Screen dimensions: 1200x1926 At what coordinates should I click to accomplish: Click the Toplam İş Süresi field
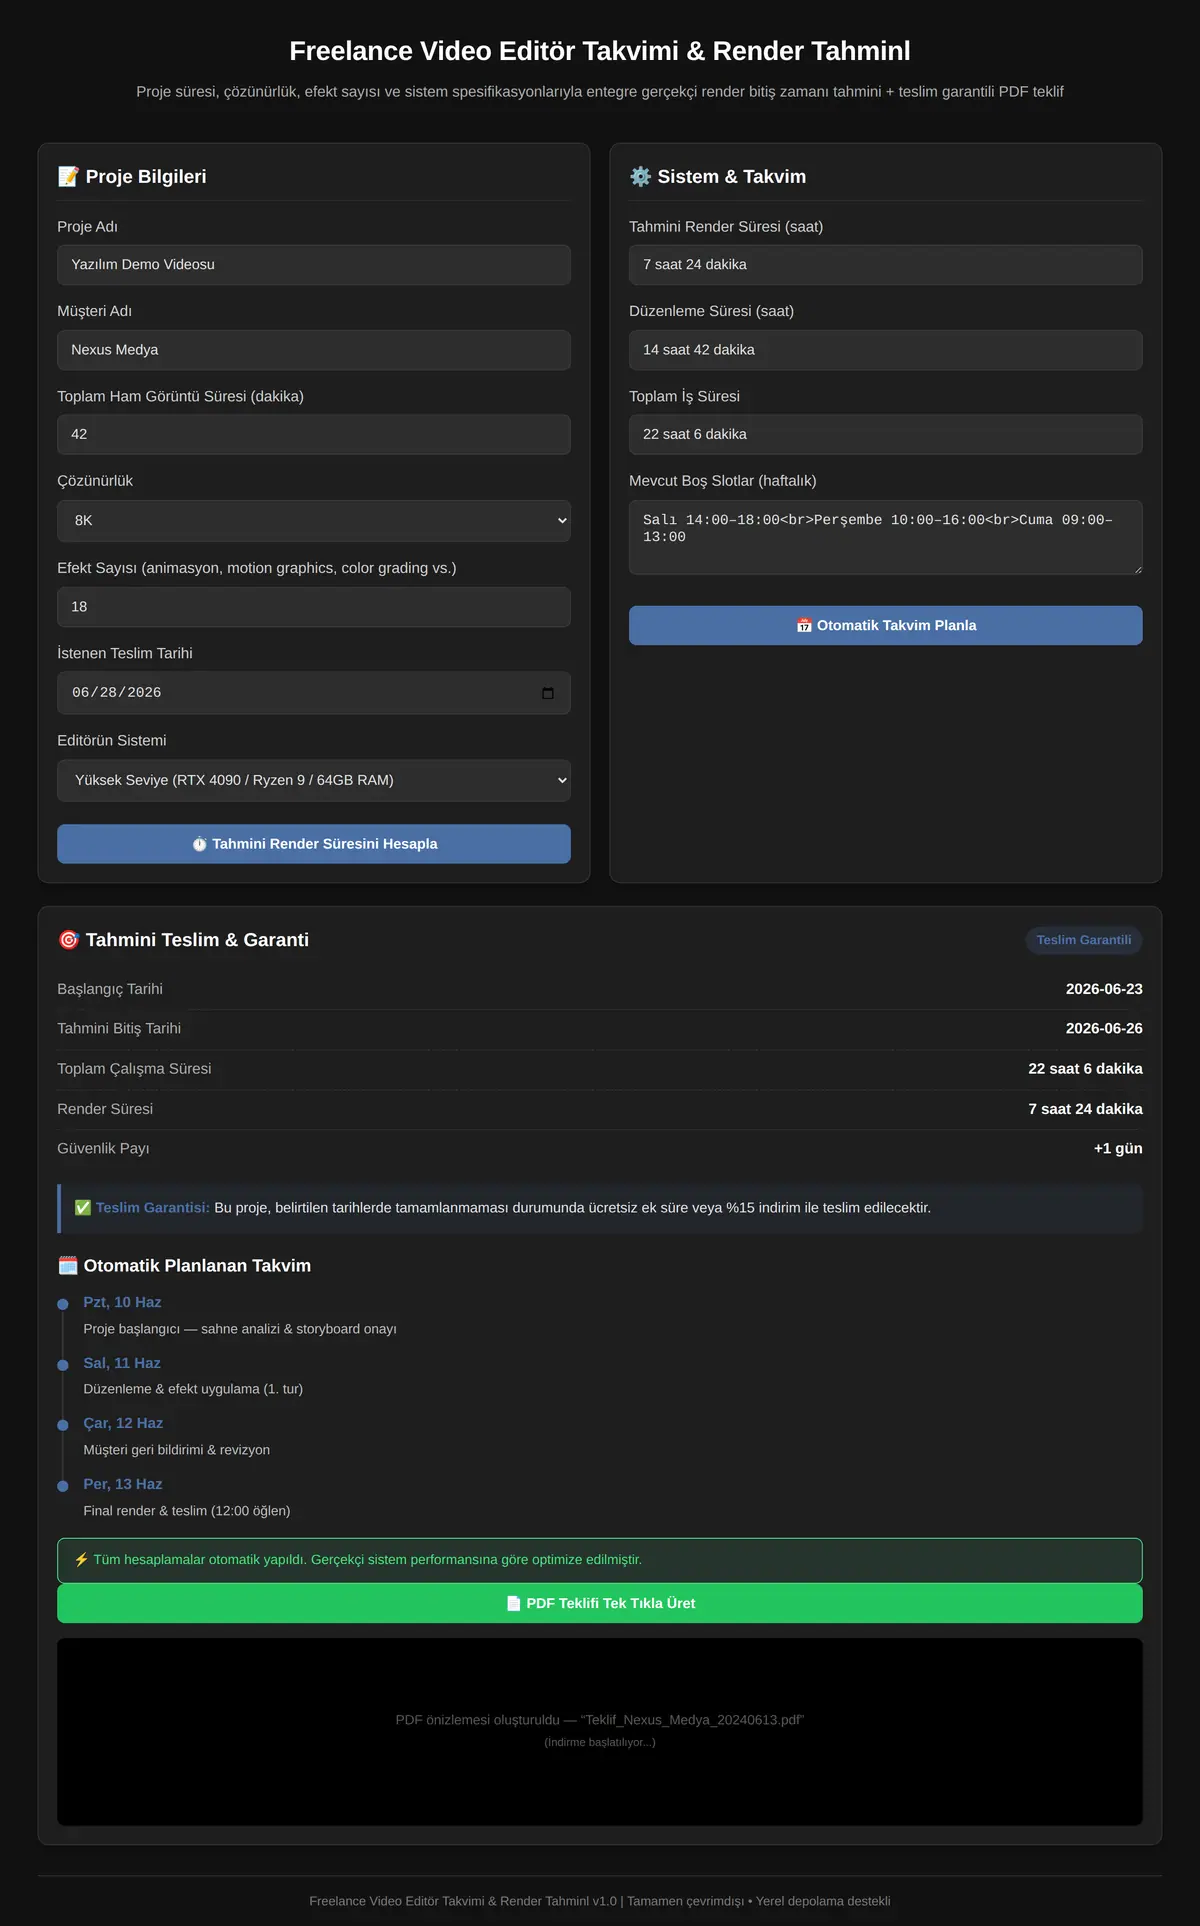coord(886,435)
